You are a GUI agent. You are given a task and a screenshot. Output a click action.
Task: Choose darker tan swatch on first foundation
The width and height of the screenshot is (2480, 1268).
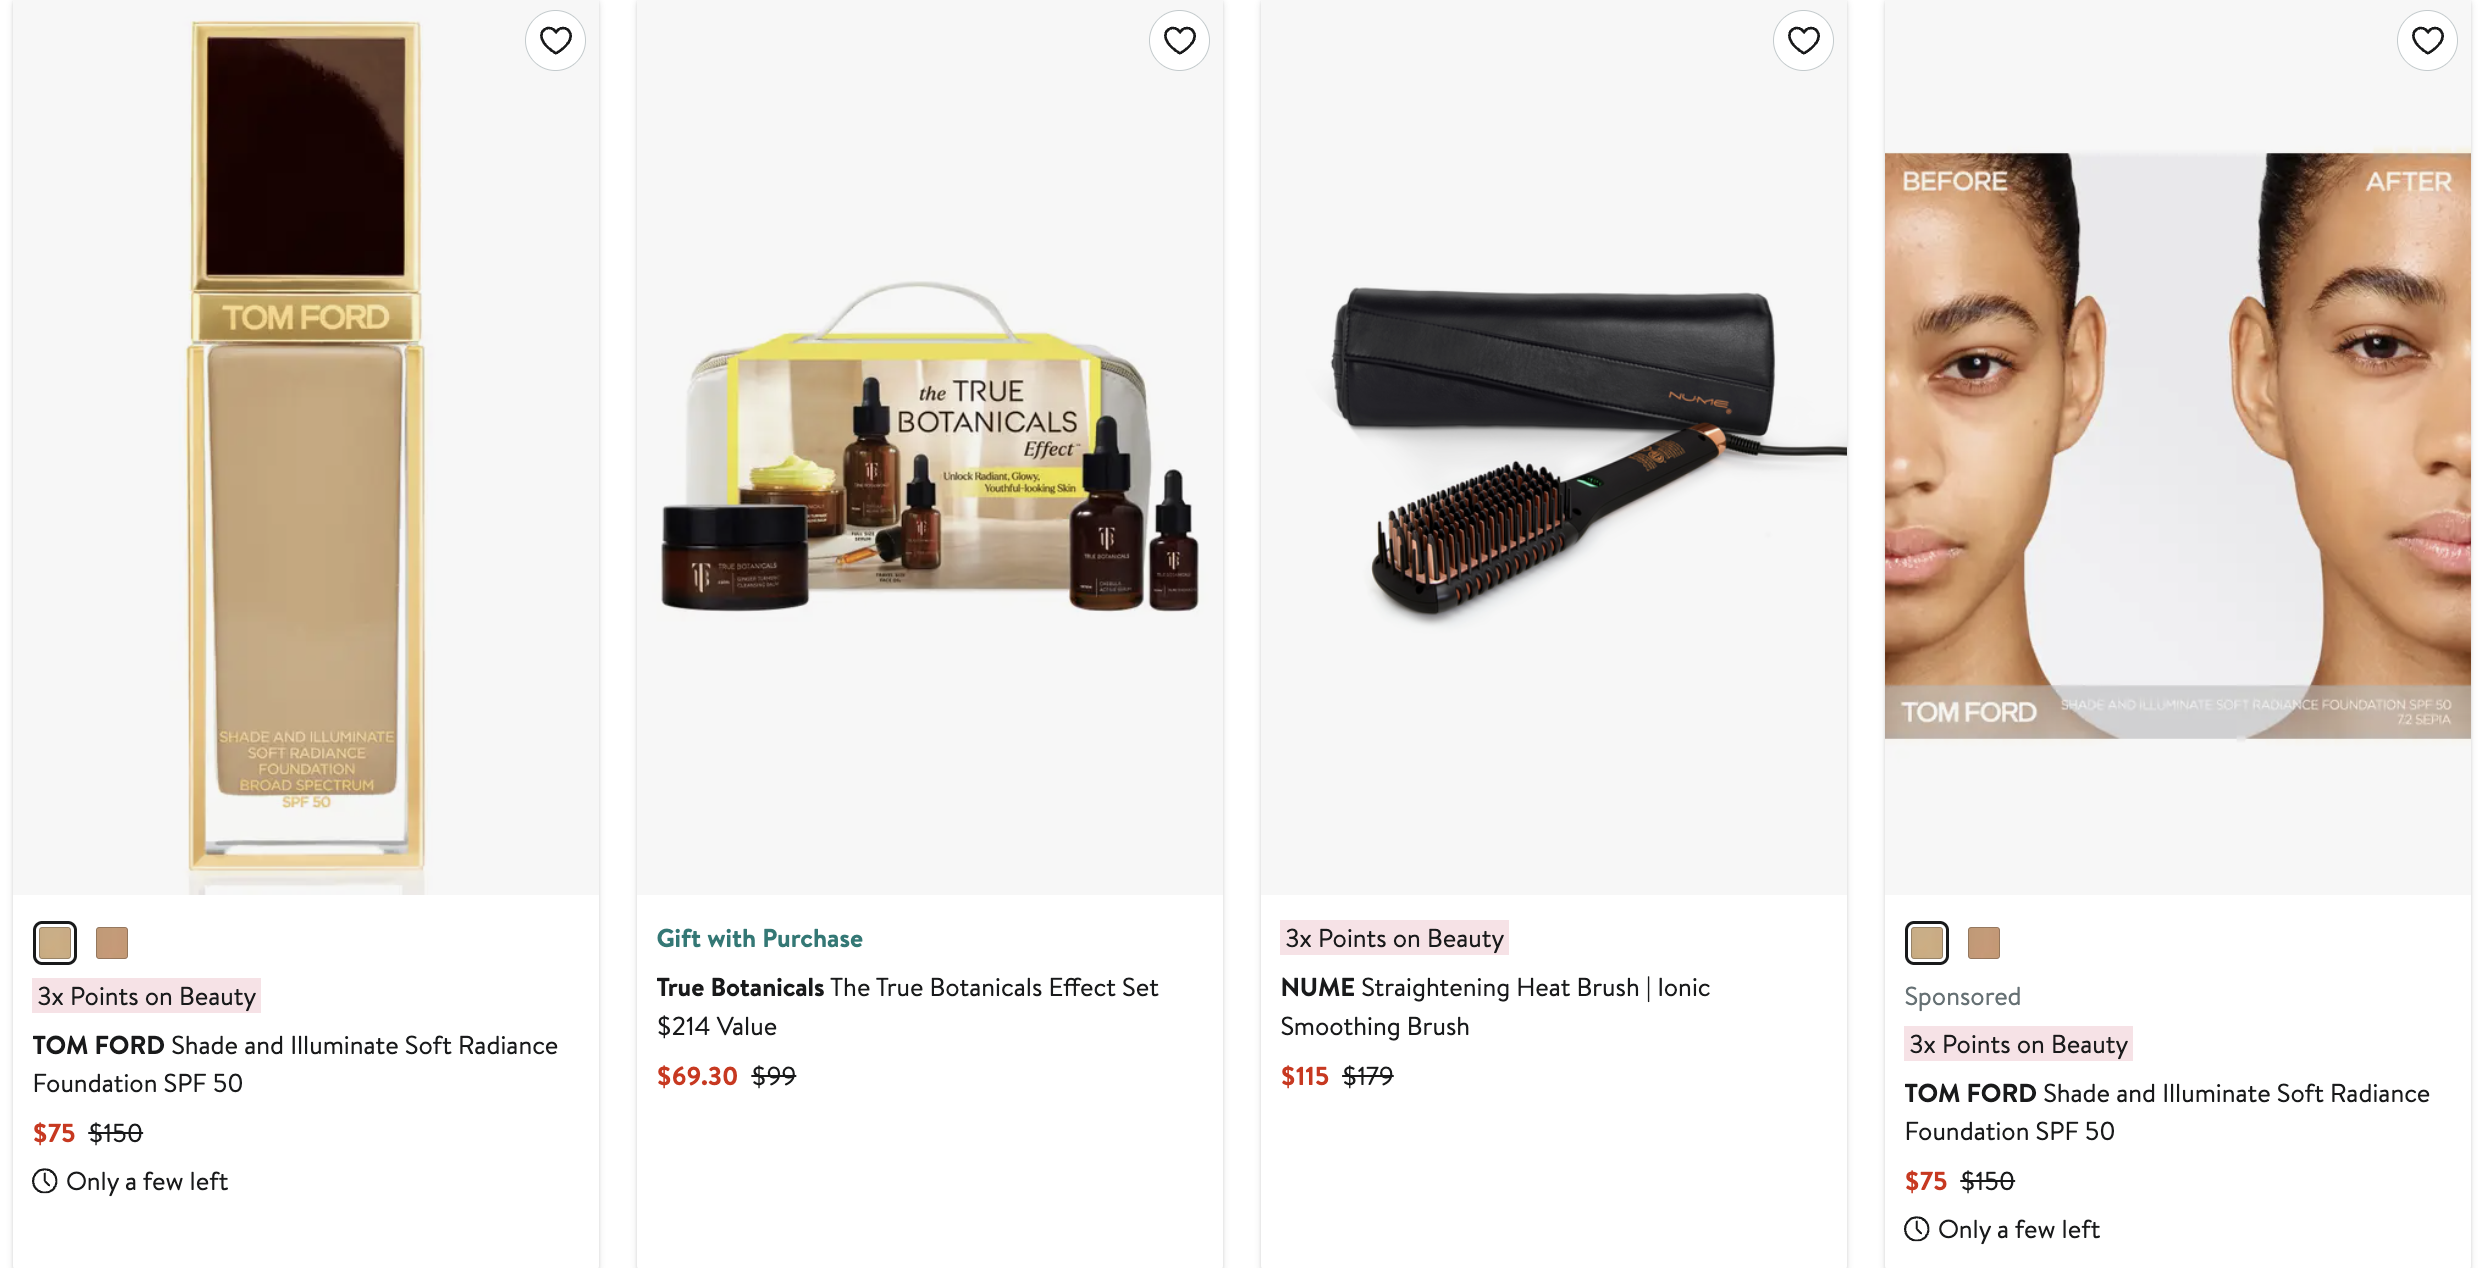coord(112,942)
